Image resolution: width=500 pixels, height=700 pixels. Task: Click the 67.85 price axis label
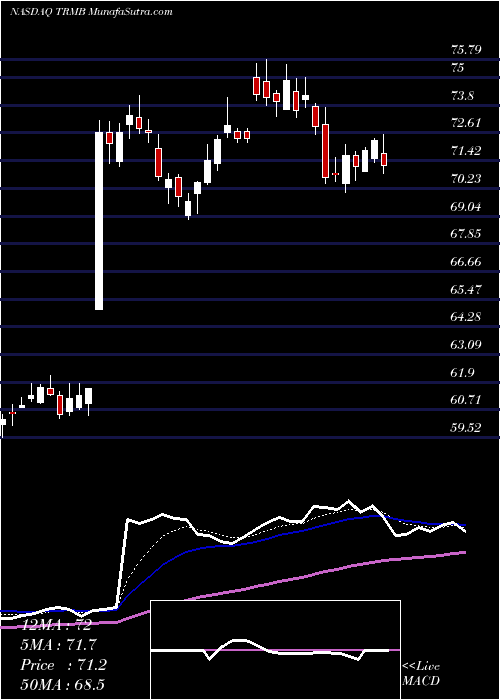(466, 234)
